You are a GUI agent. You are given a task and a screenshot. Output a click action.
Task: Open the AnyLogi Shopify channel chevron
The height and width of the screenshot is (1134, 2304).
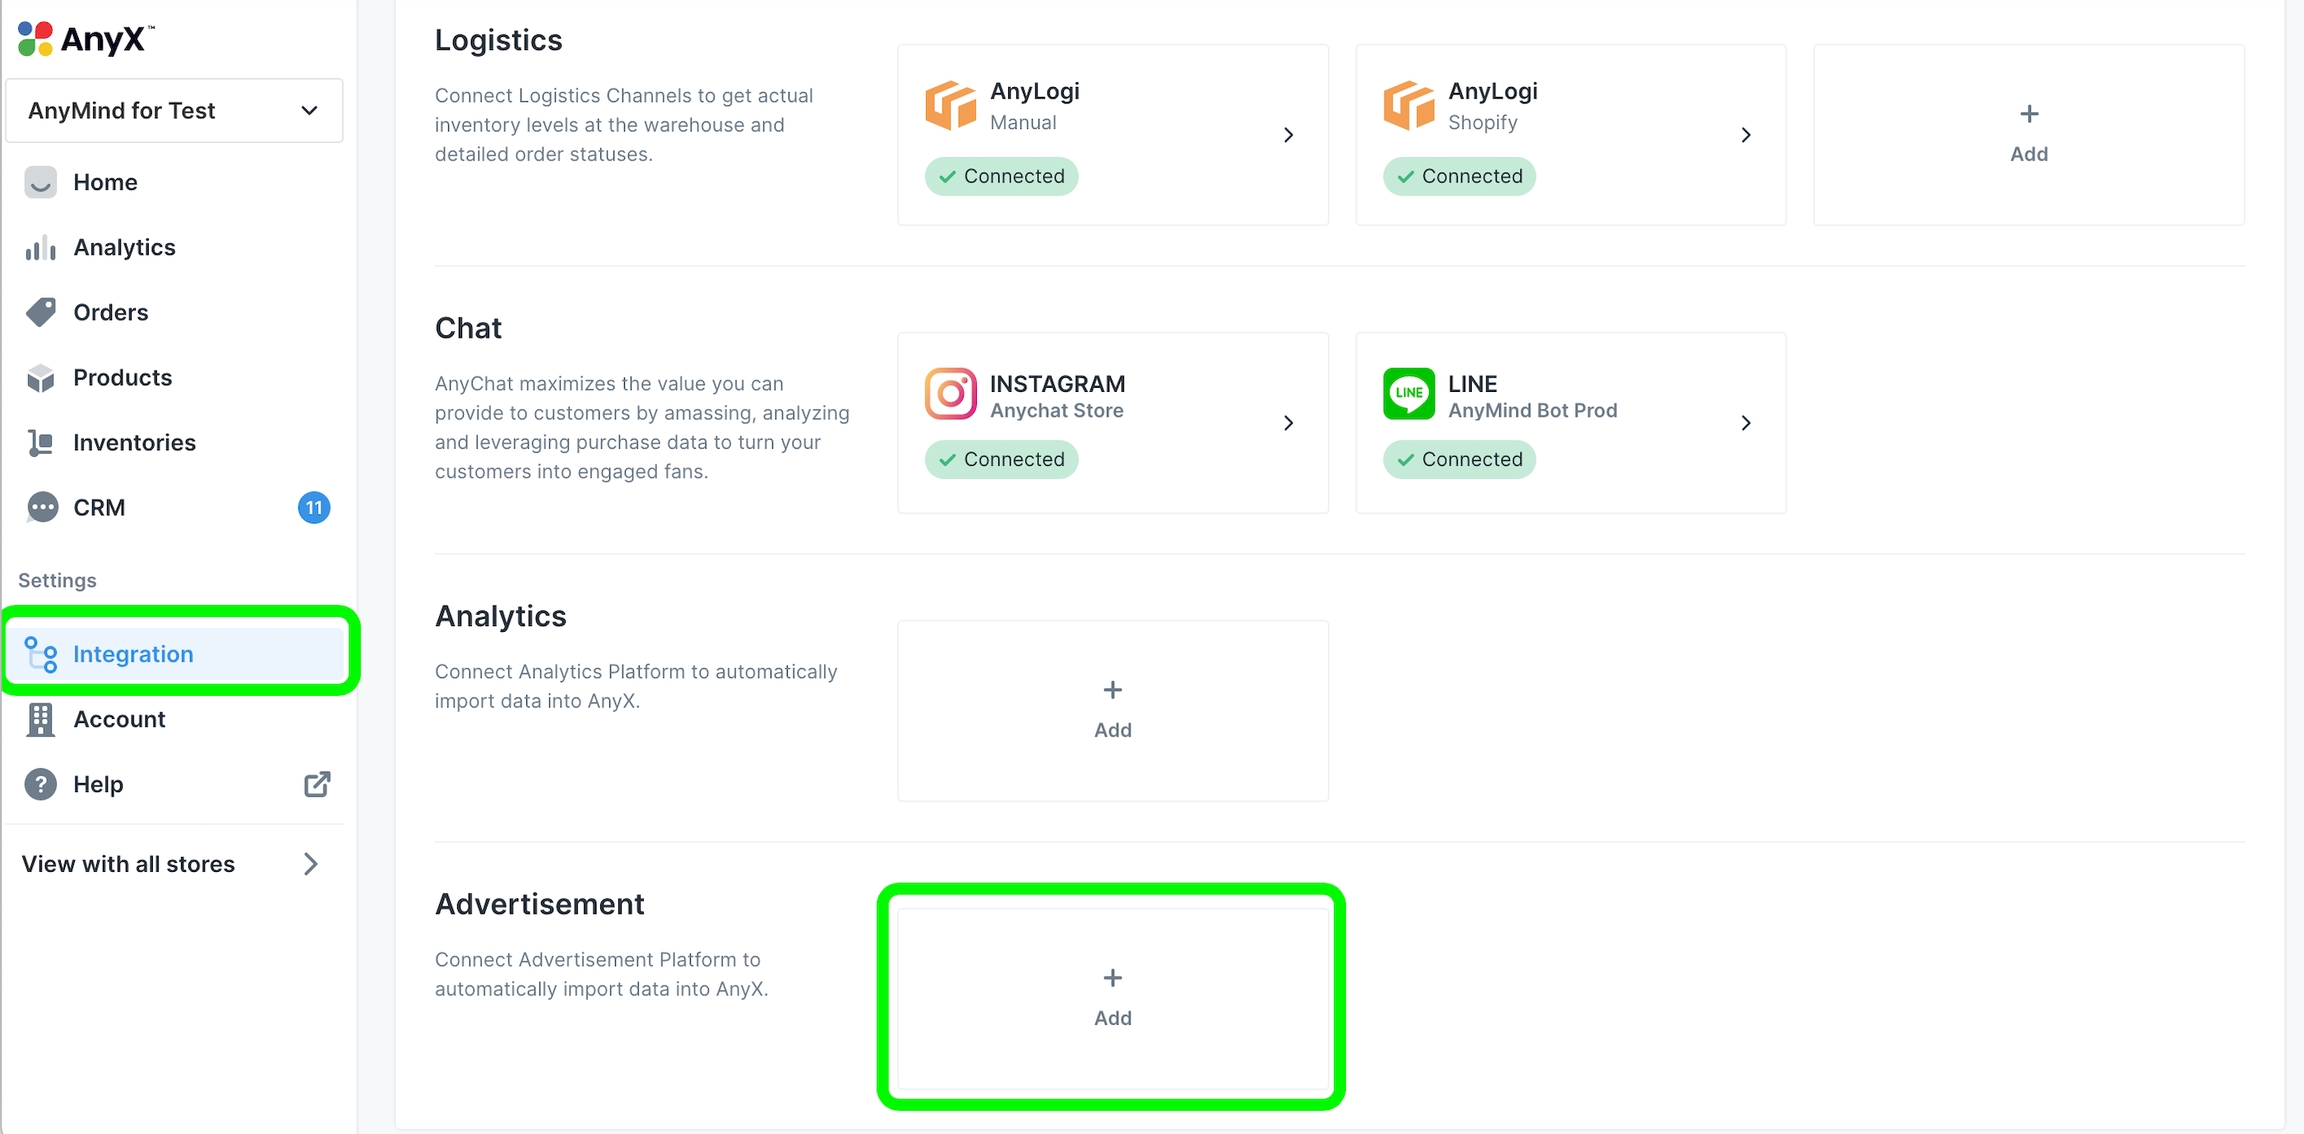click(x=1746, y=135)
